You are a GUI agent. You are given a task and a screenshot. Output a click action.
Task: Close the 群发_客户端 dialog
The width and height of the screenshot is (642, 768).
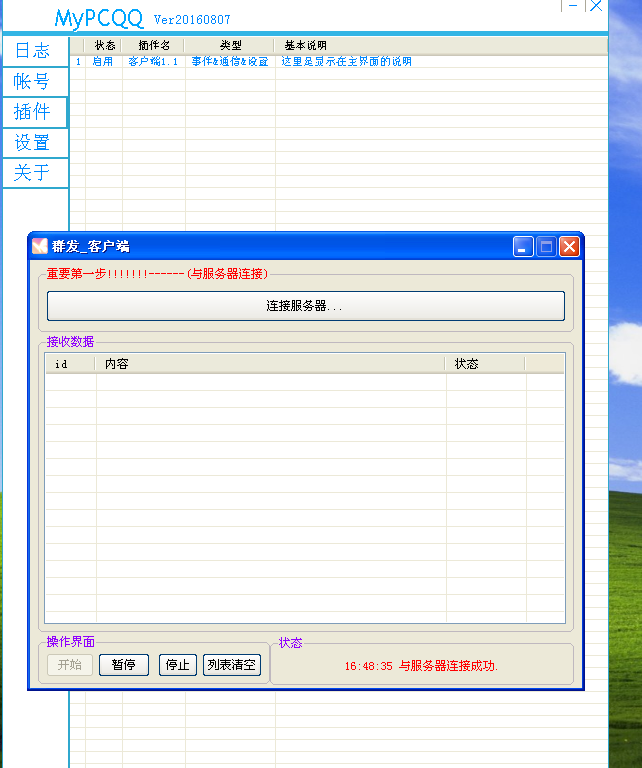(x=569, y=247)
